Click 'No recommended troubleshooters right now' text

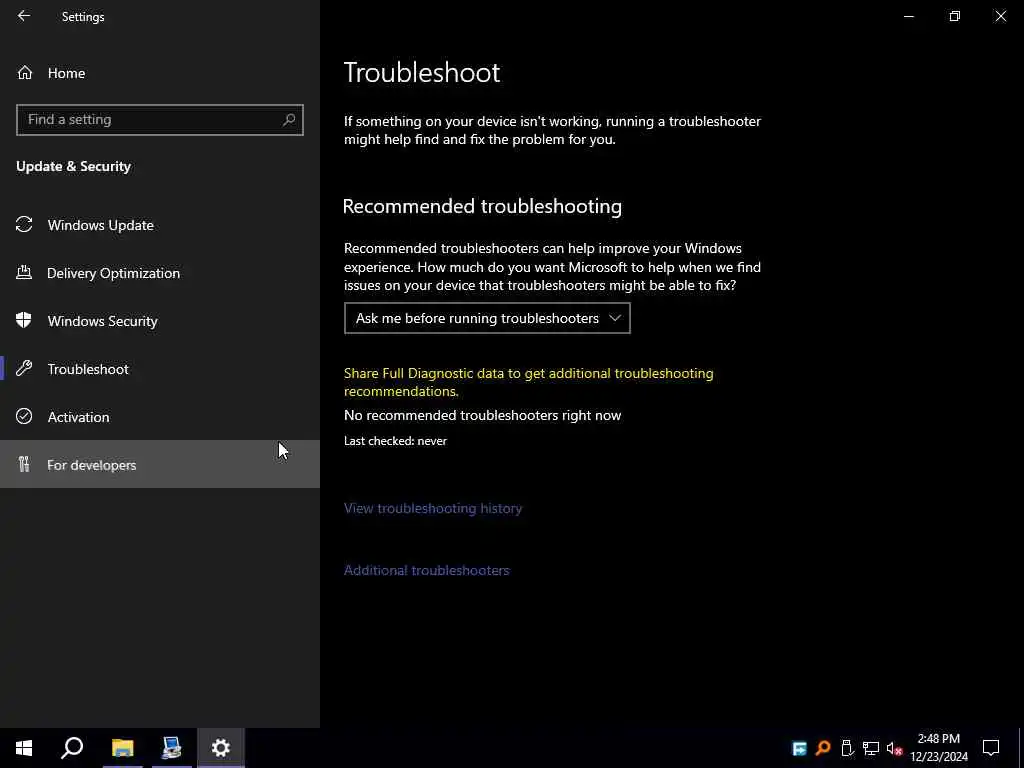click(483, 415)
